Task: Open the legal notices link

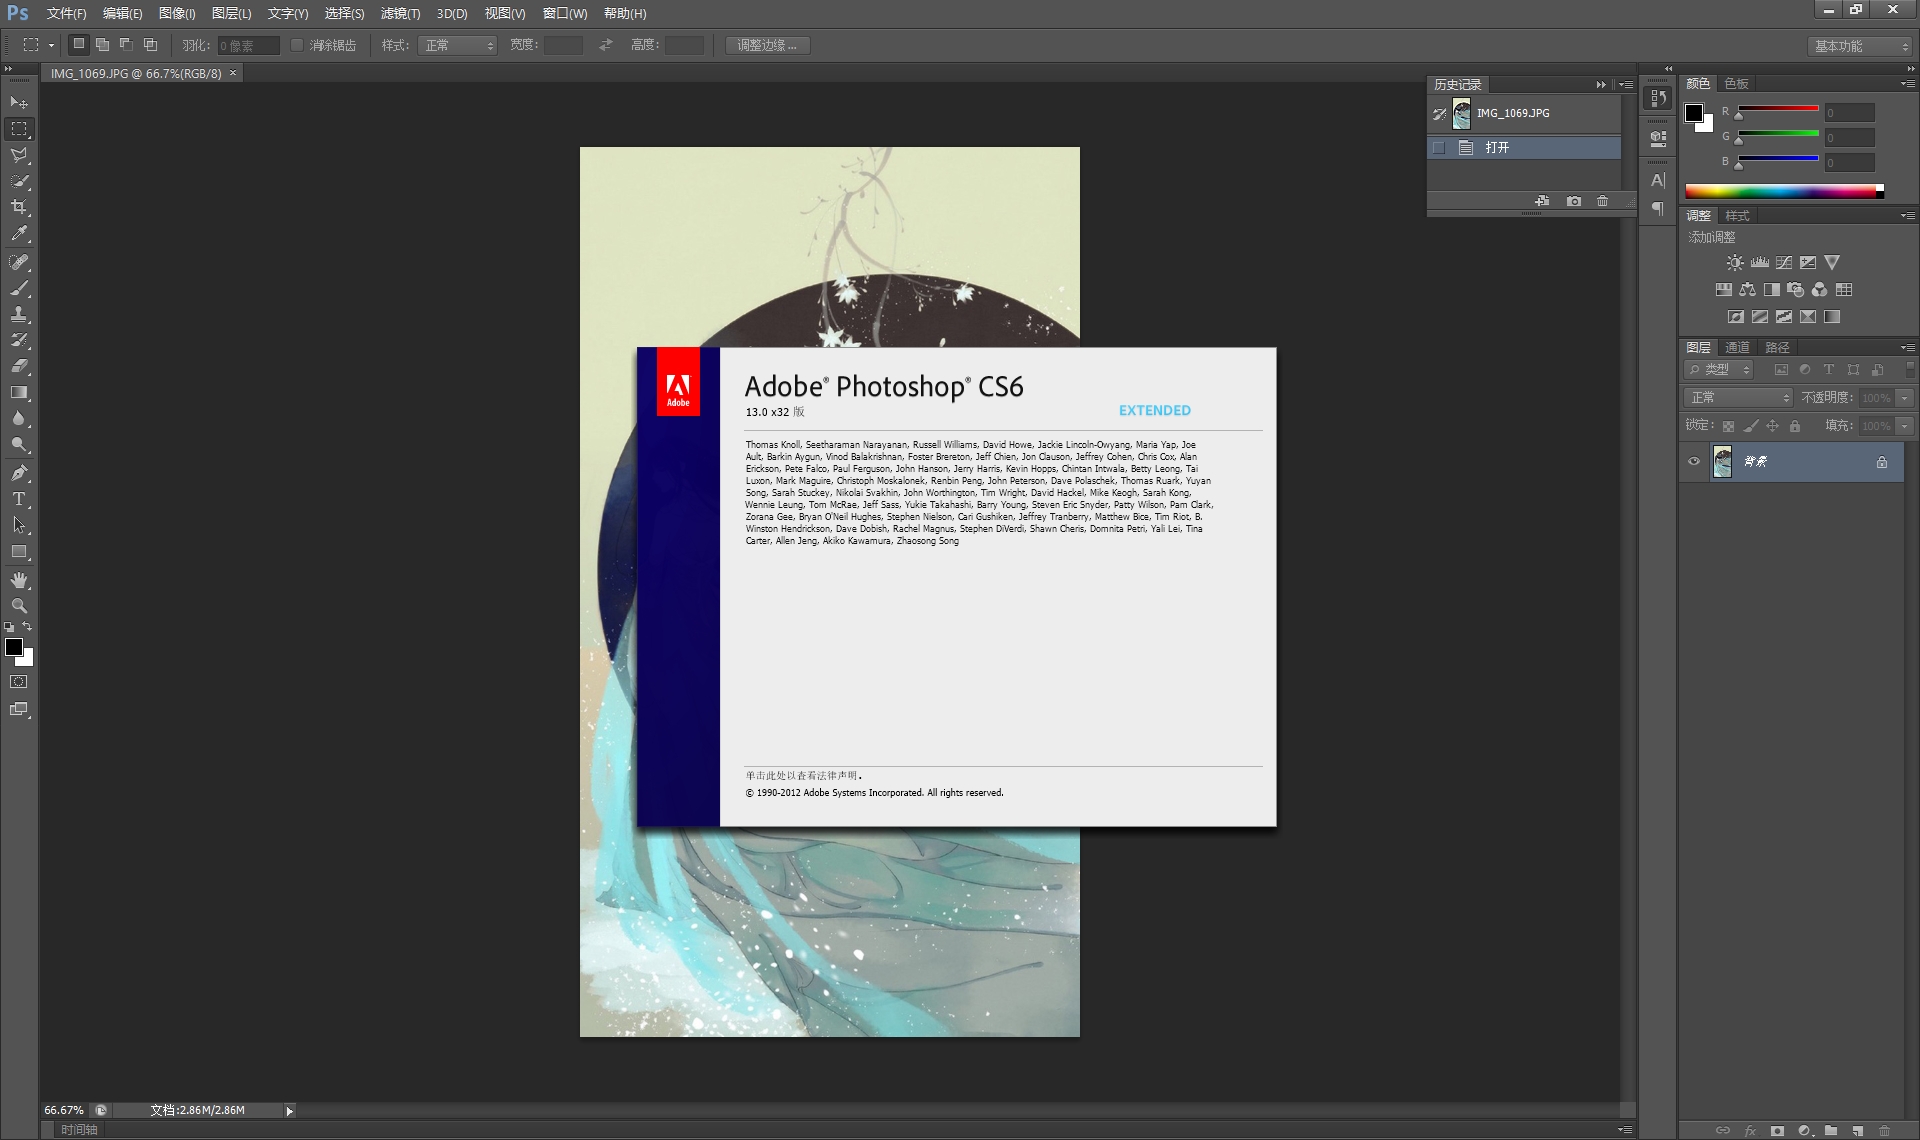Action: pos(803,775)
